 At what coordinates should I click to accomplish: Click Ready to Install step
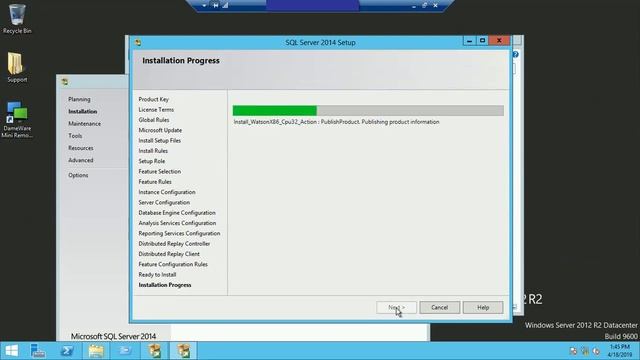tap(157, 275)
